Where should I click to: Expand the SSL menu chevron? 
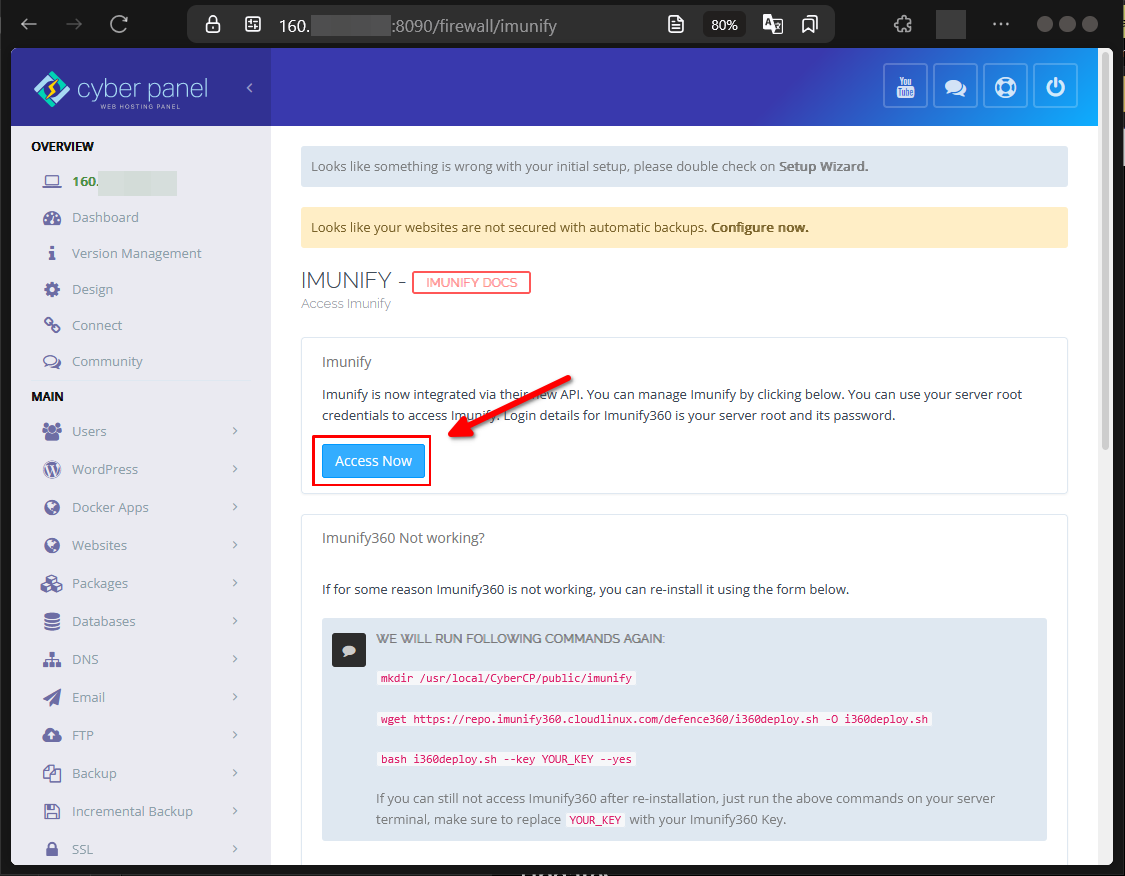[x=235, y=849]
